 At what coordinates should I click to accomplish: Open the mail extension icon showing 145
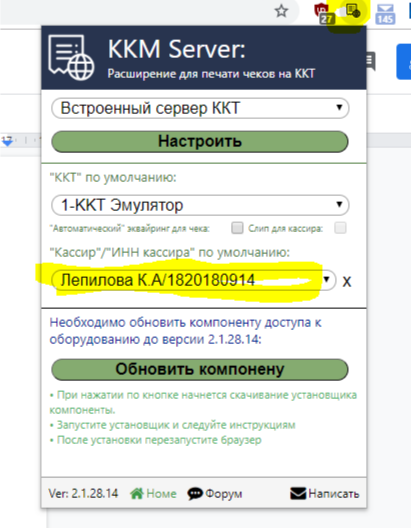click(x=385, y=13)
